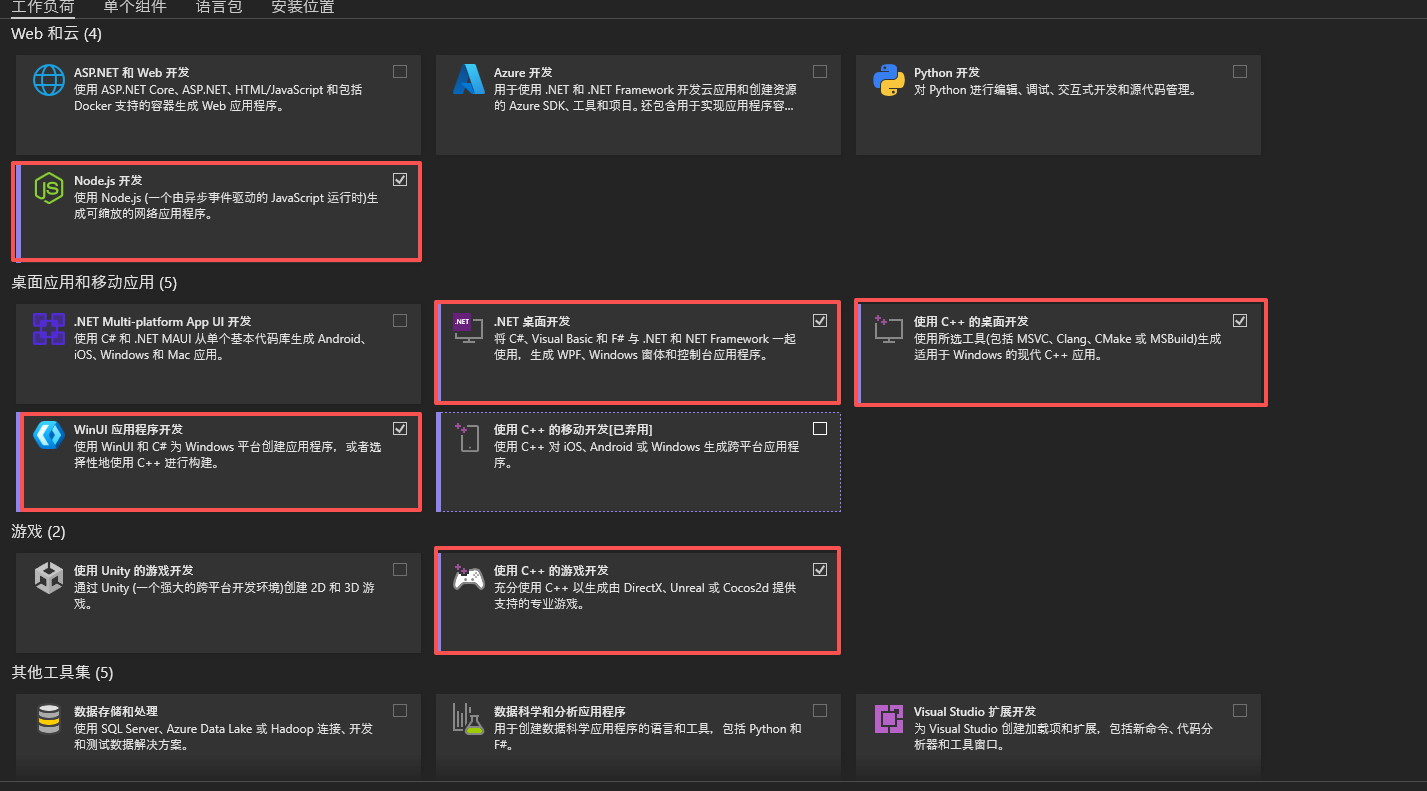Viewport: 1427px width, 791px height.
Task: Uncheck the WinUI 应用程序开发 checkbox
Action: point(400,429)
